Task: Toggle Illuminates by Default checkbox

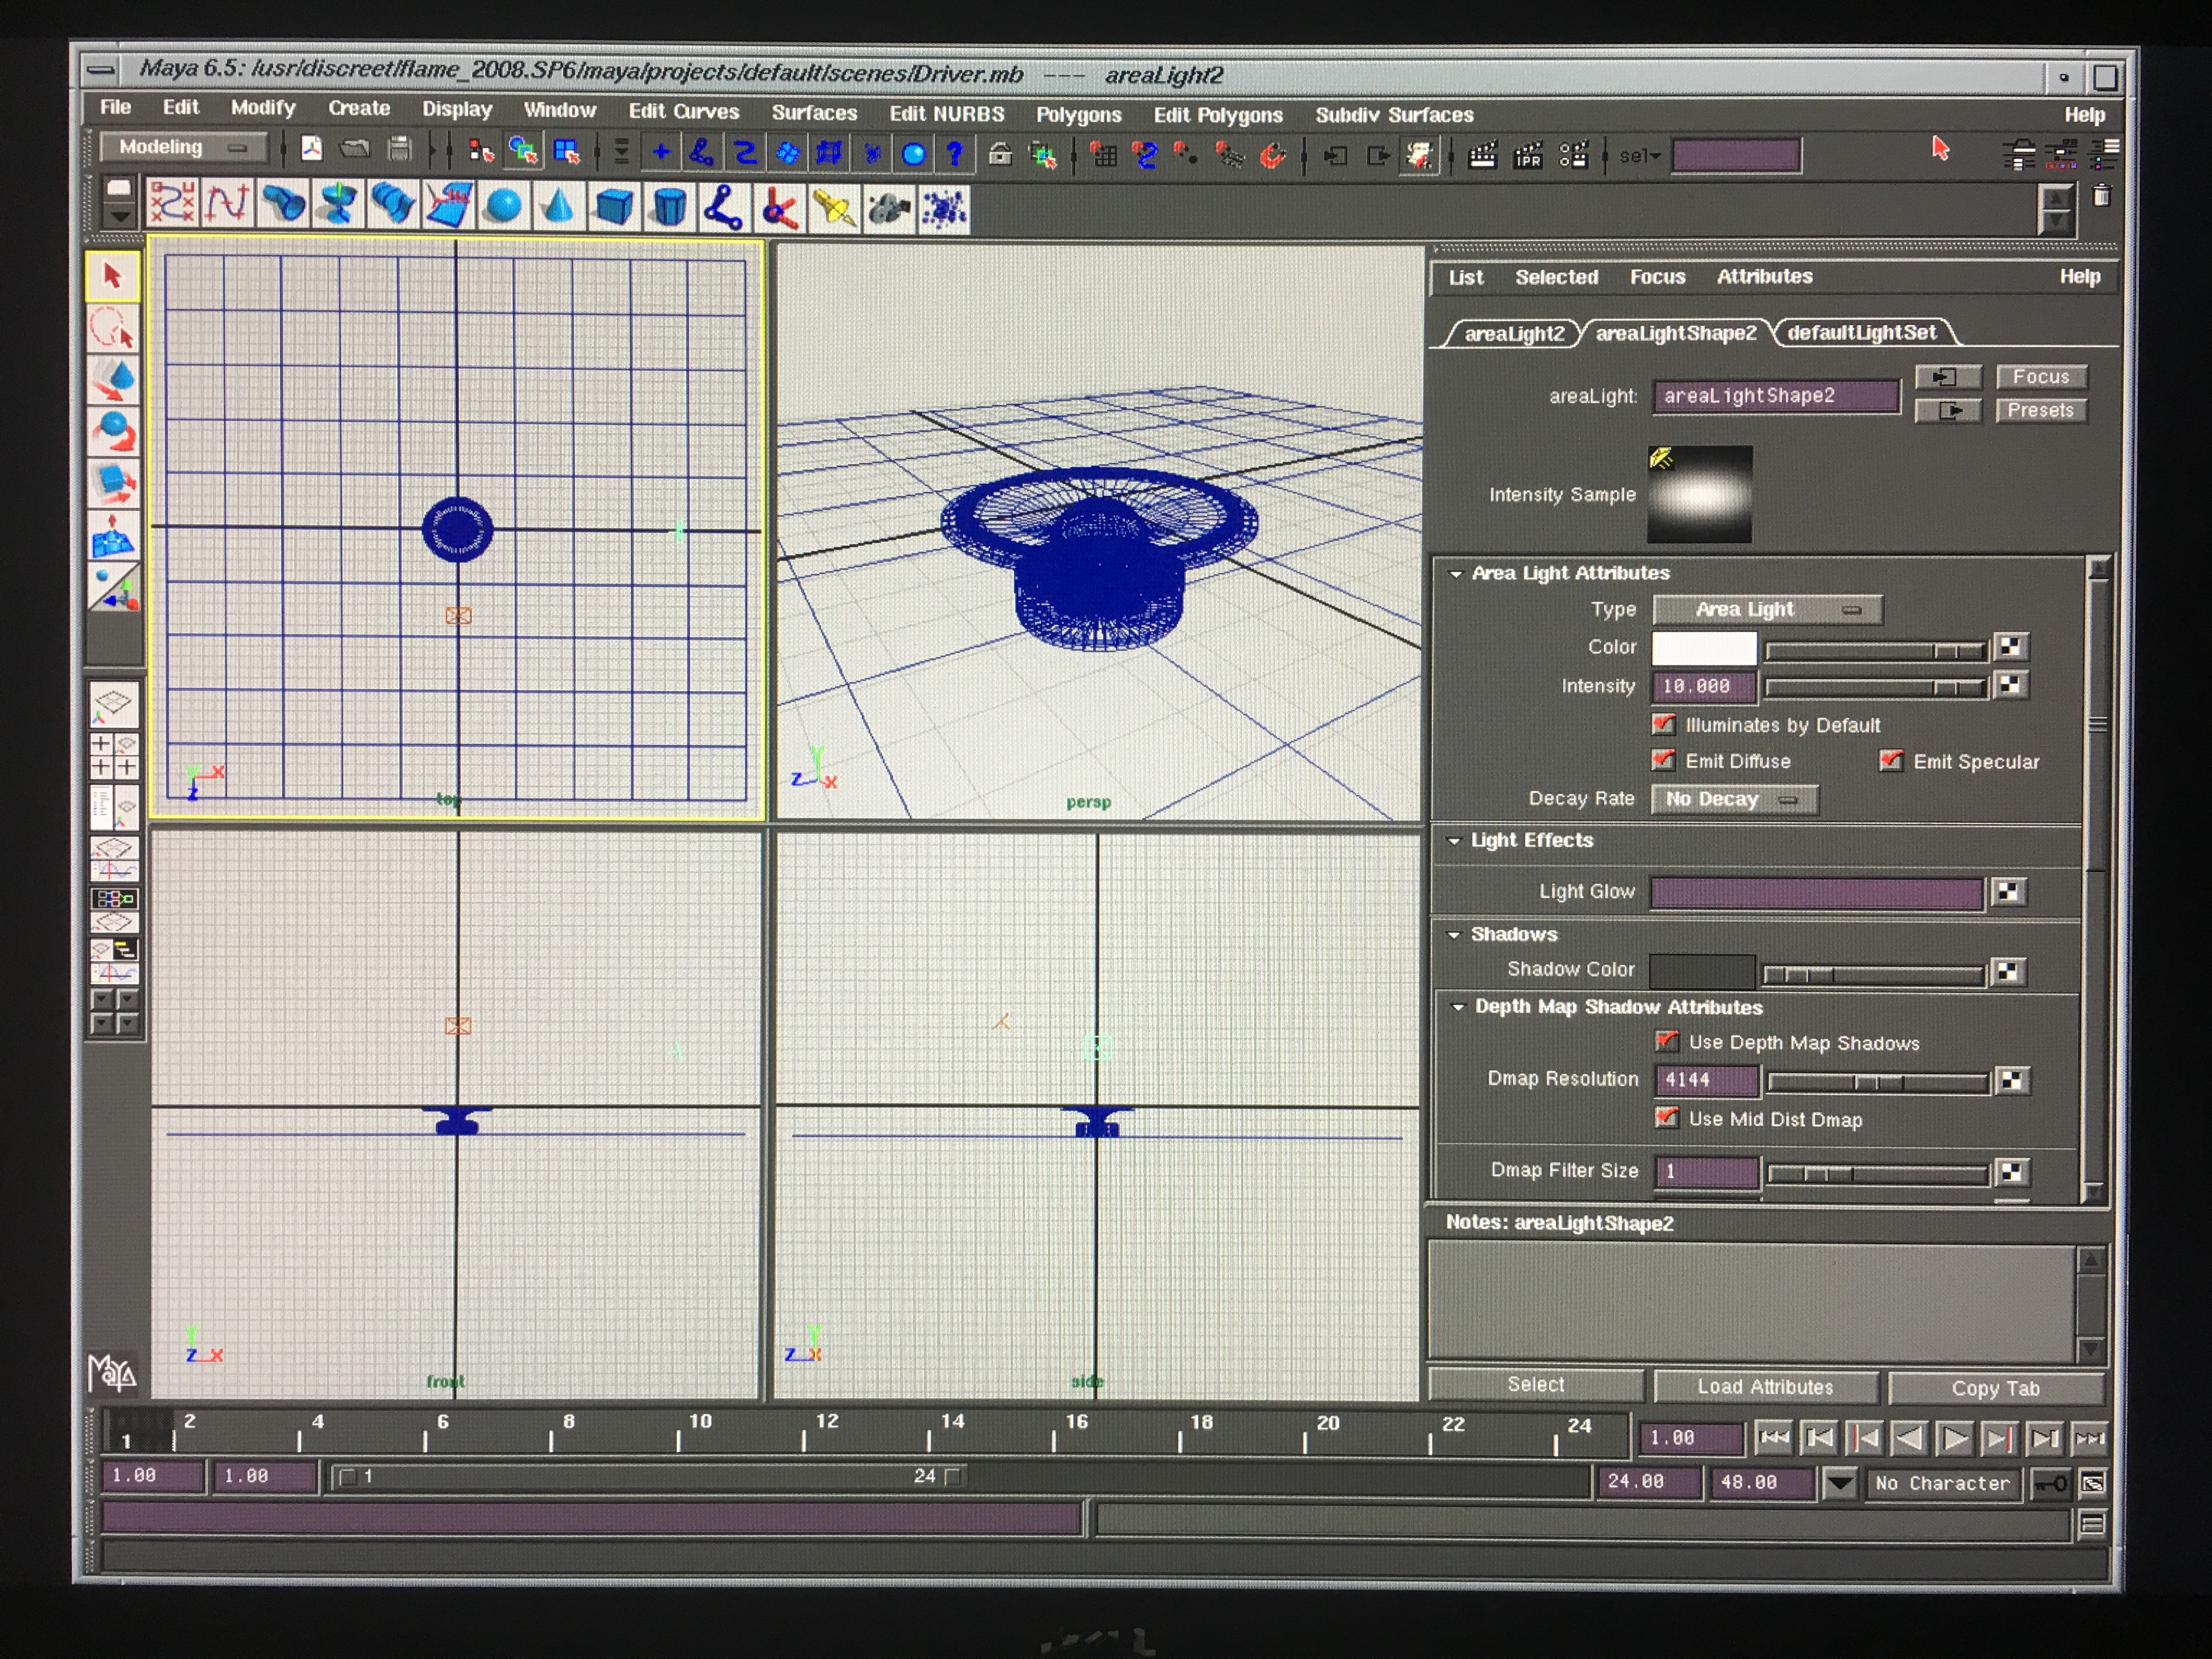Action: click(x=1663, y=724)
